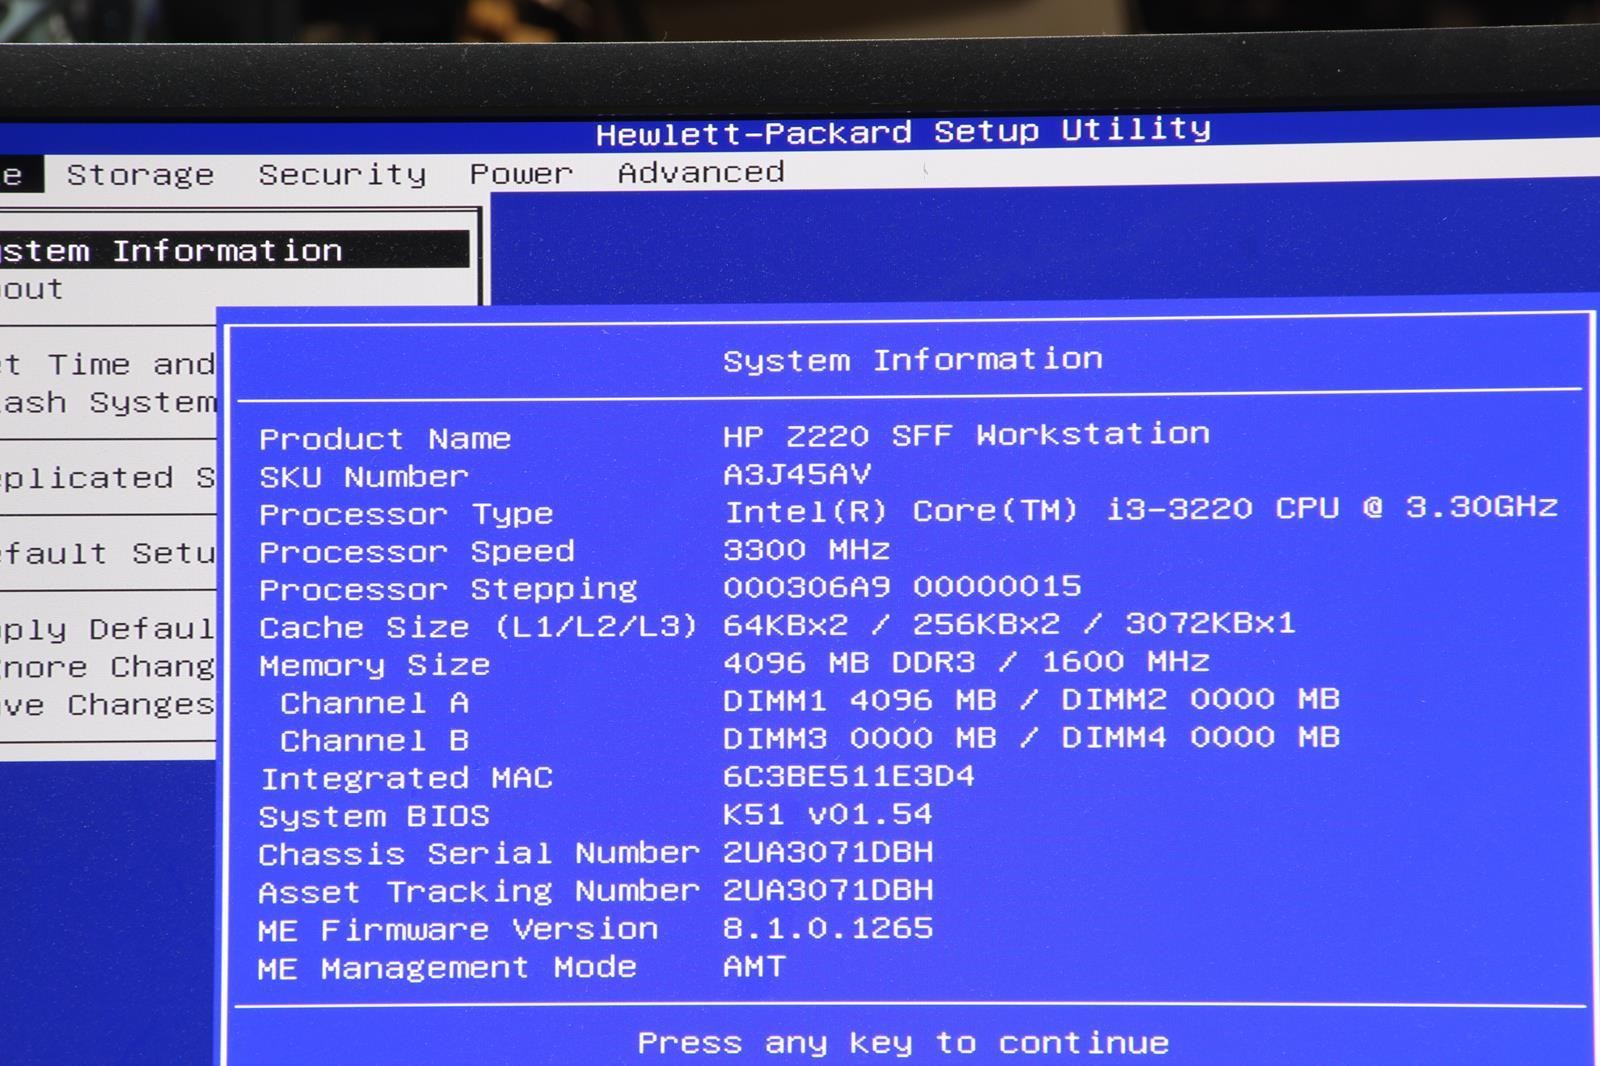Select the highlighted System Information menu entry
Image resolution: width=1600 pixels, height=1066 pixels.
click(234, 250)
